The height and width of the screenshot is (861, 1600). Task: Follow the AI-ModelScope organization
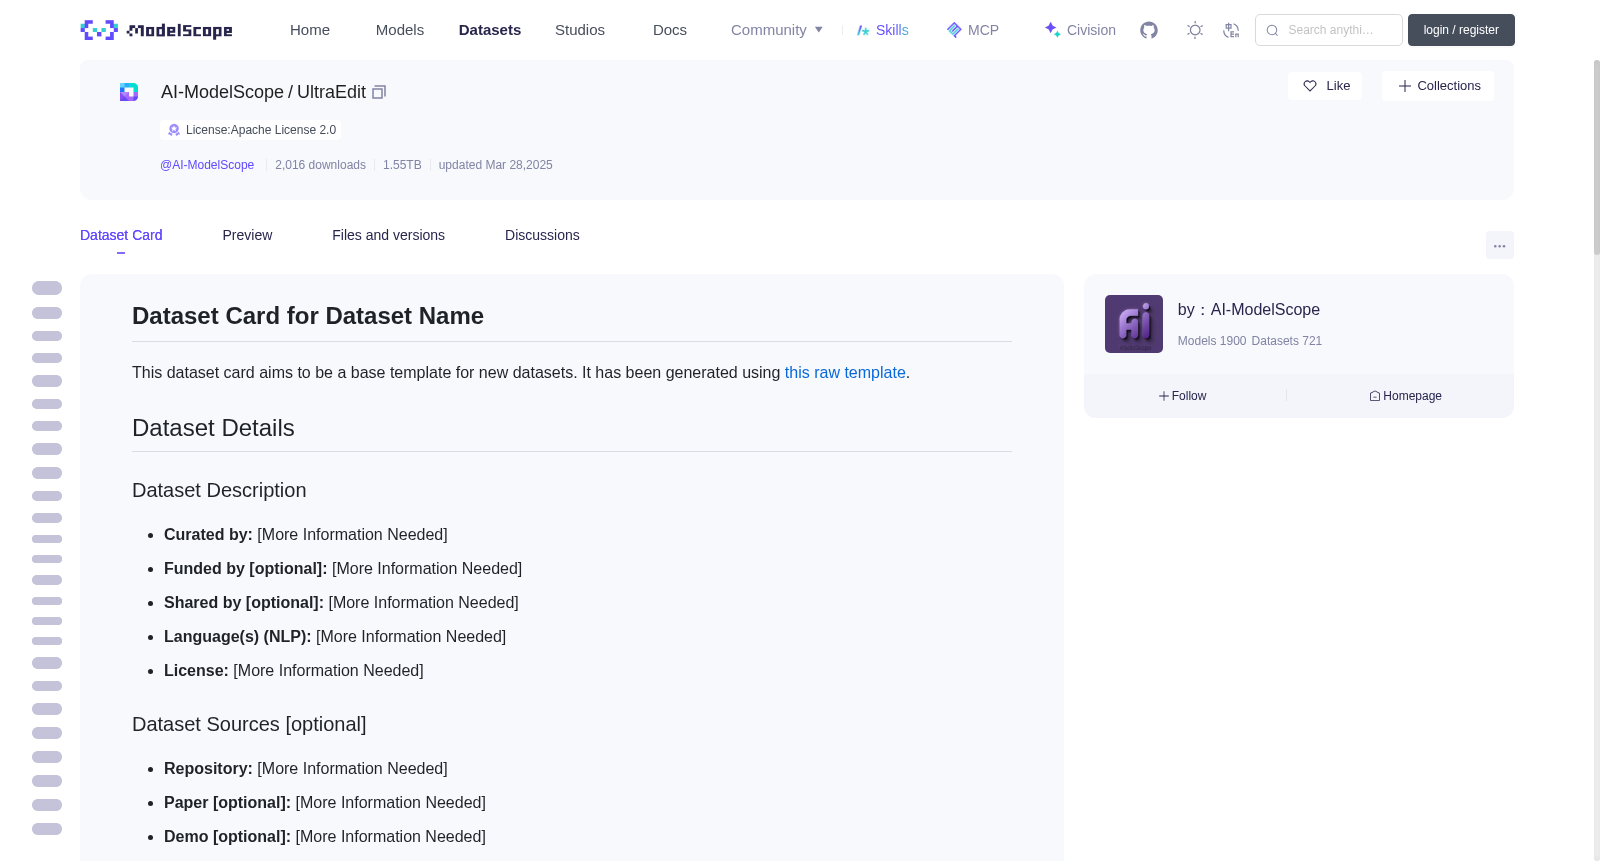[1183, 396]
